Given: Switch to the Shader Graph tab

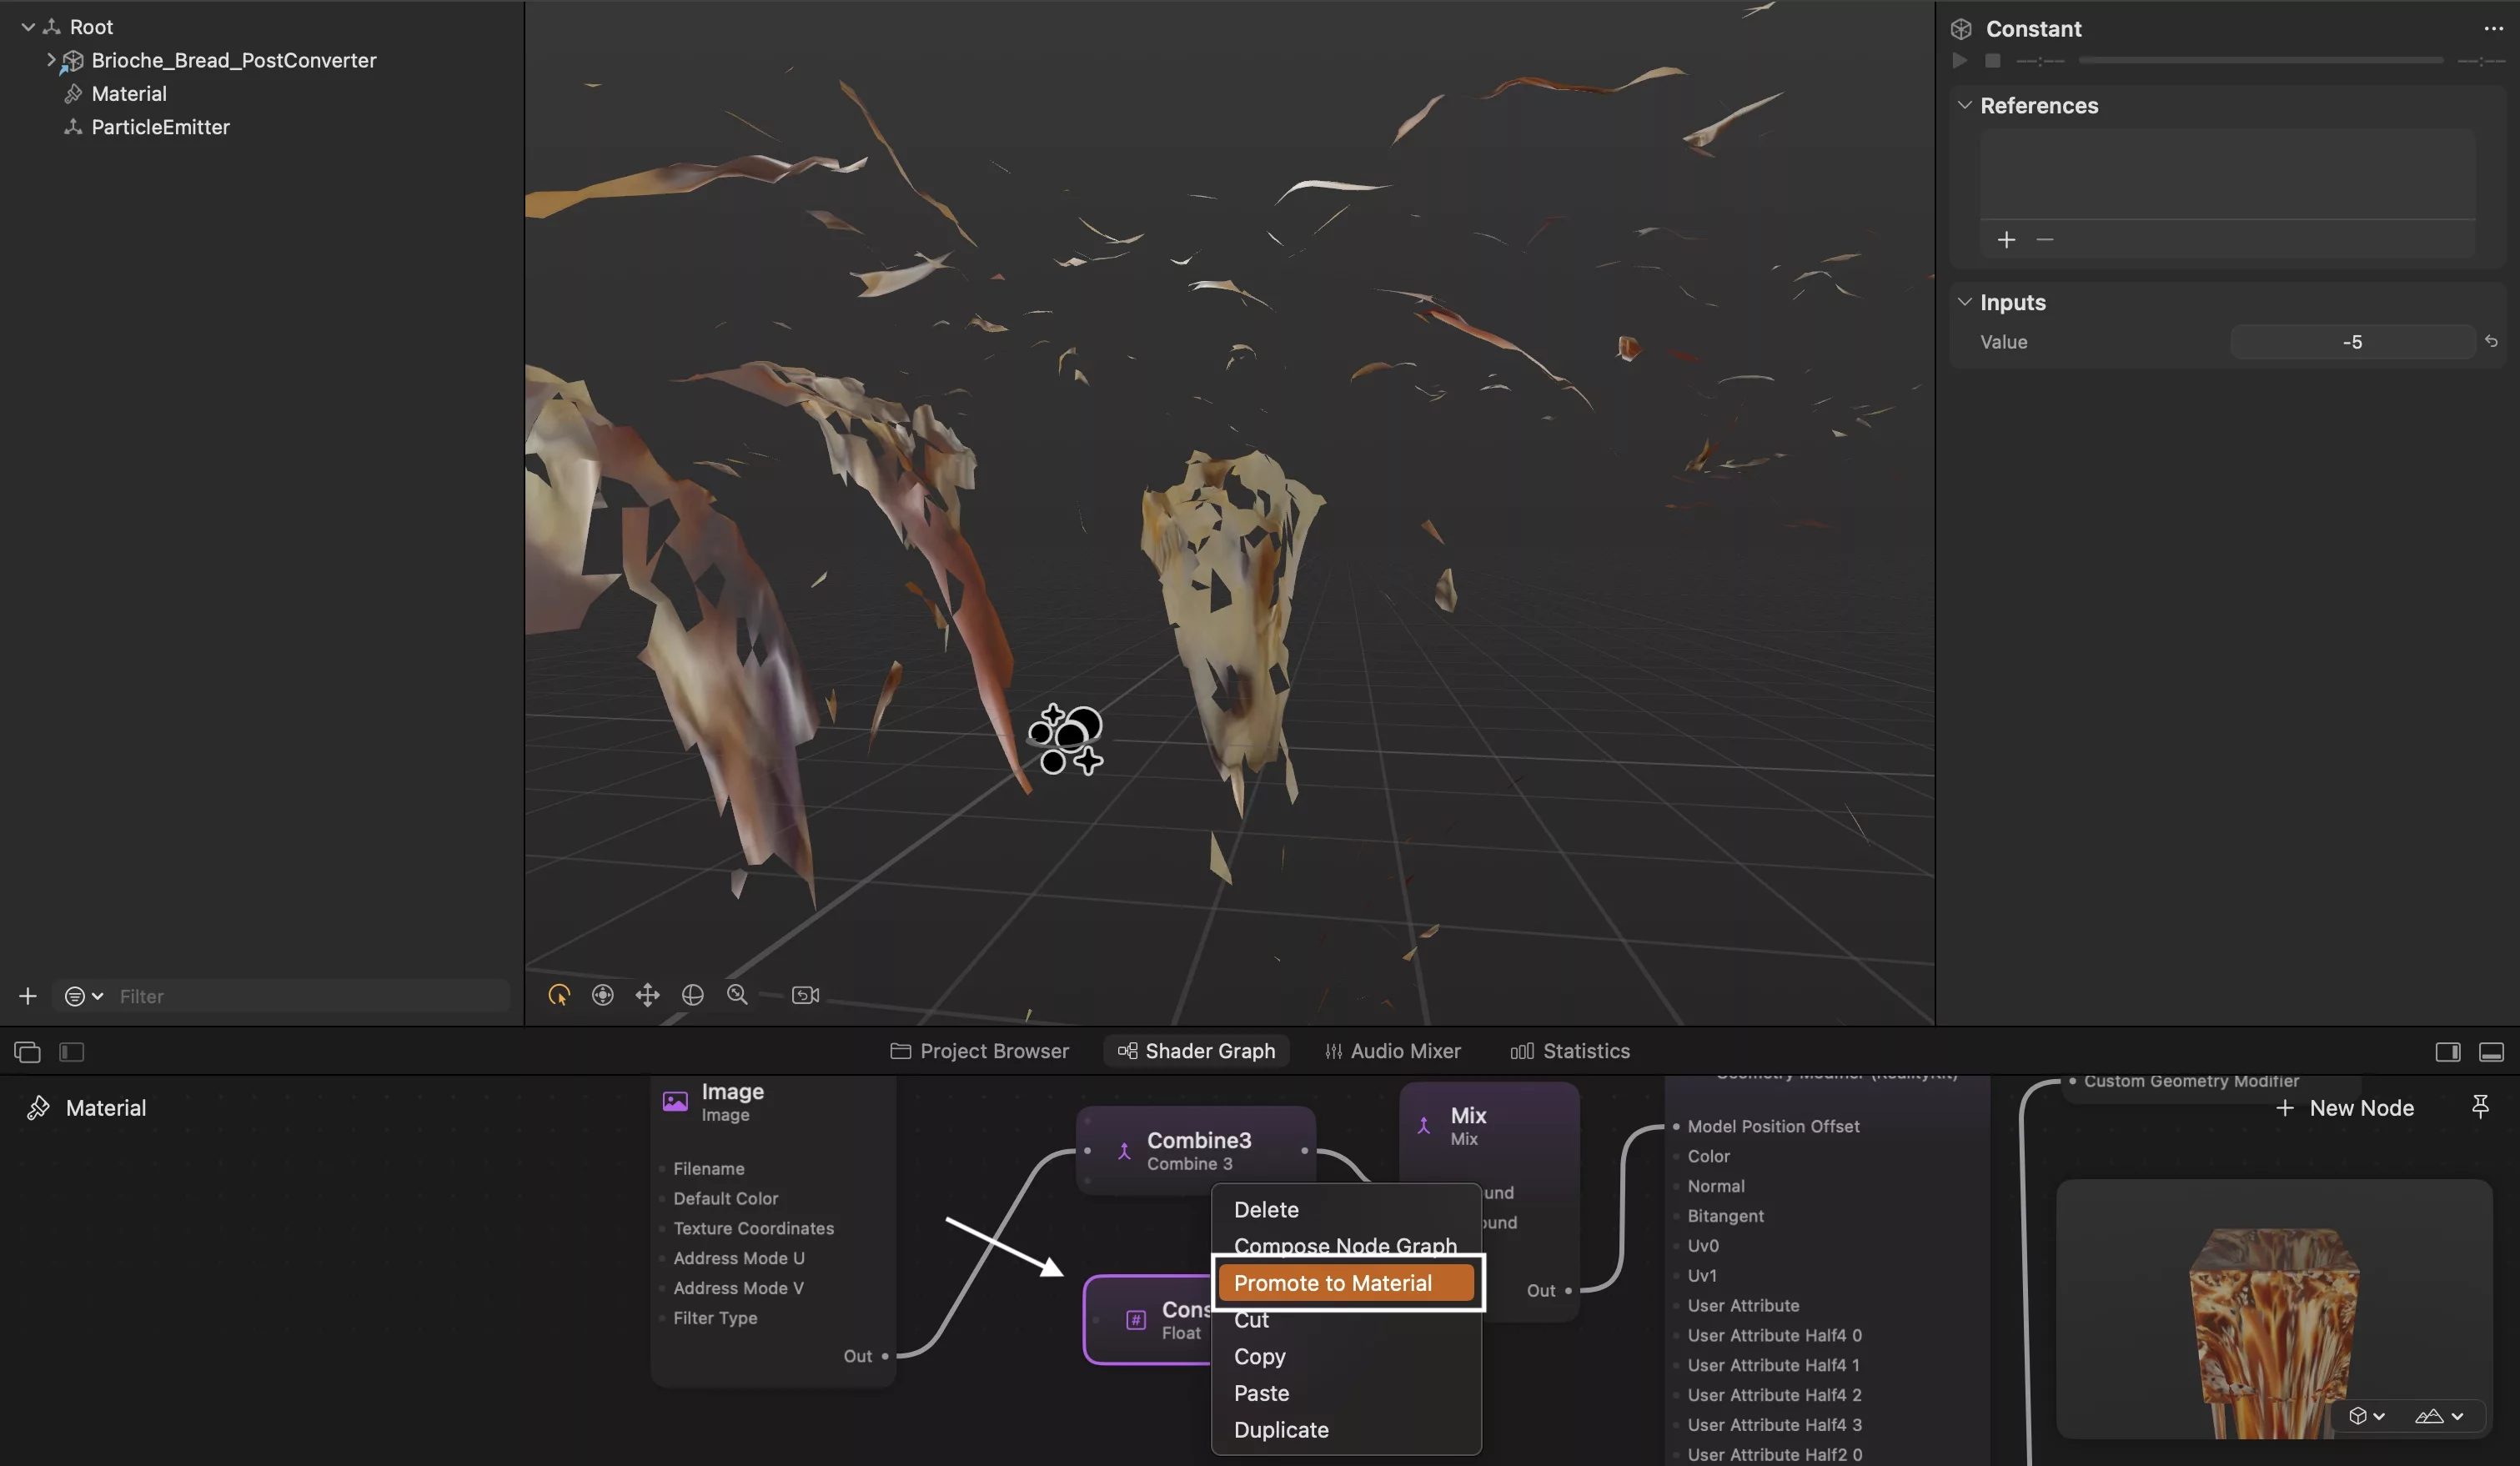Looking at the screenshot, I should pyautogui.click(x=1196, y=1051).
